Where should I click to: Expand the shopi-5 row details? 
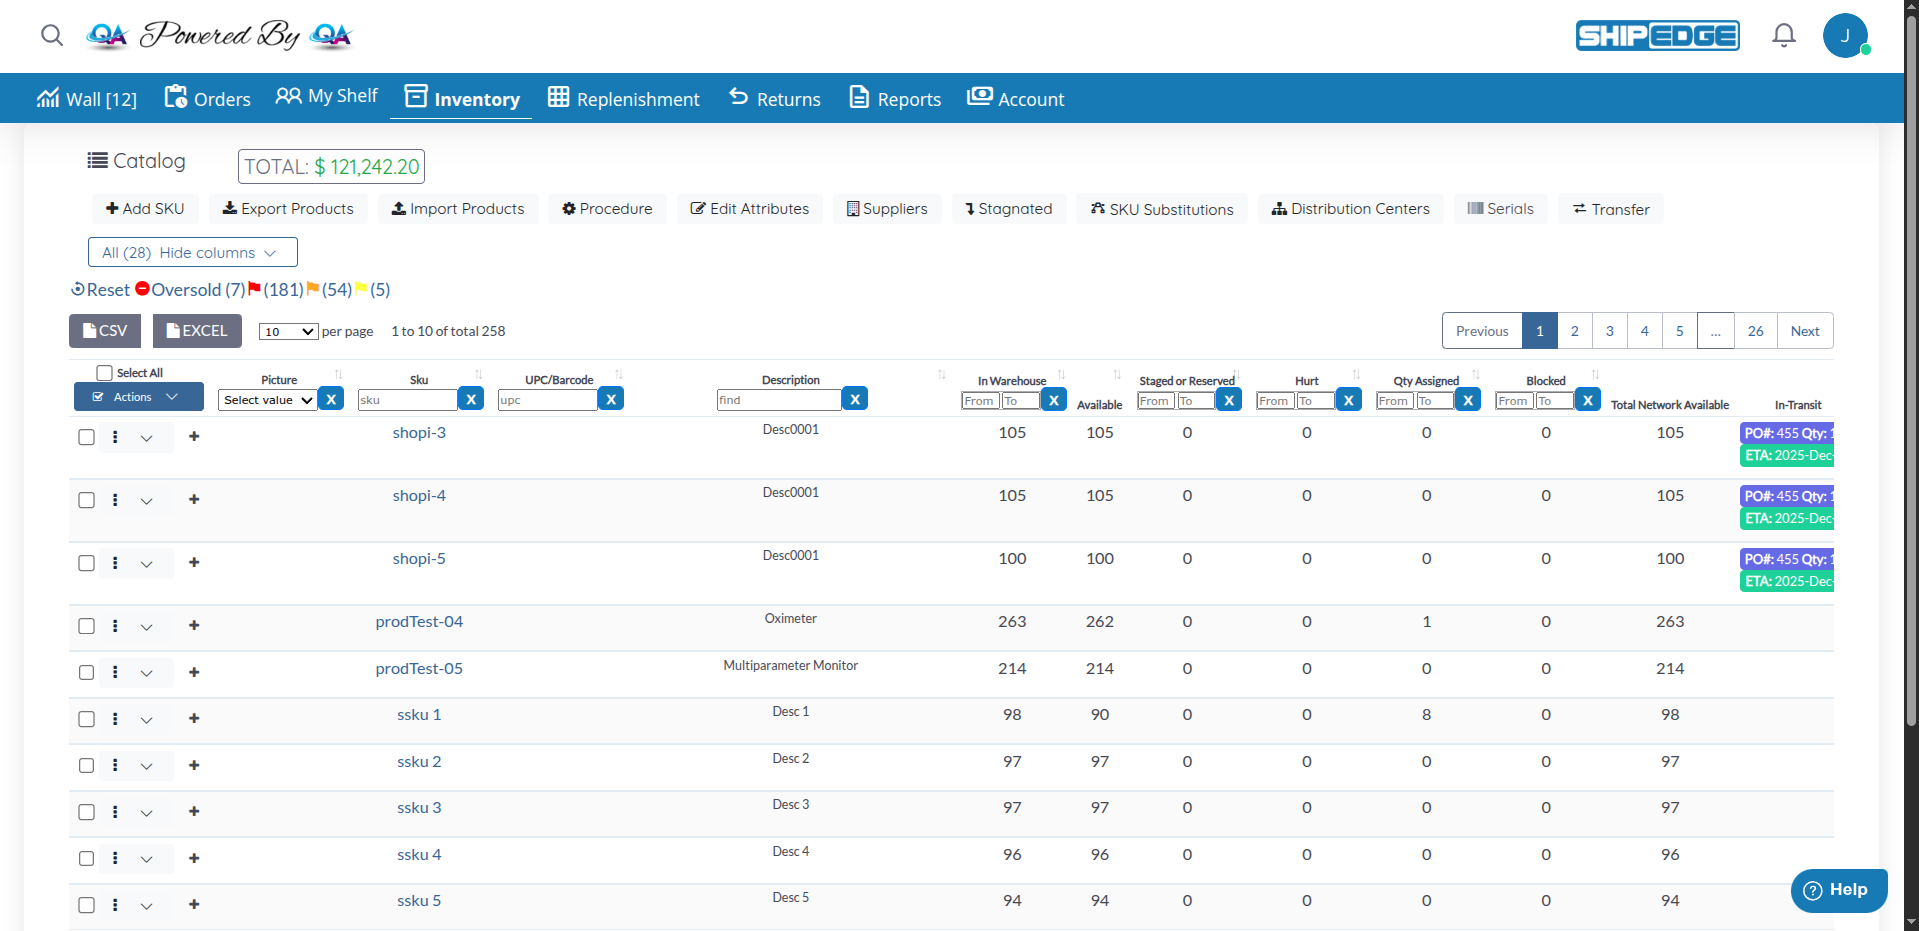tap(147, 563)
